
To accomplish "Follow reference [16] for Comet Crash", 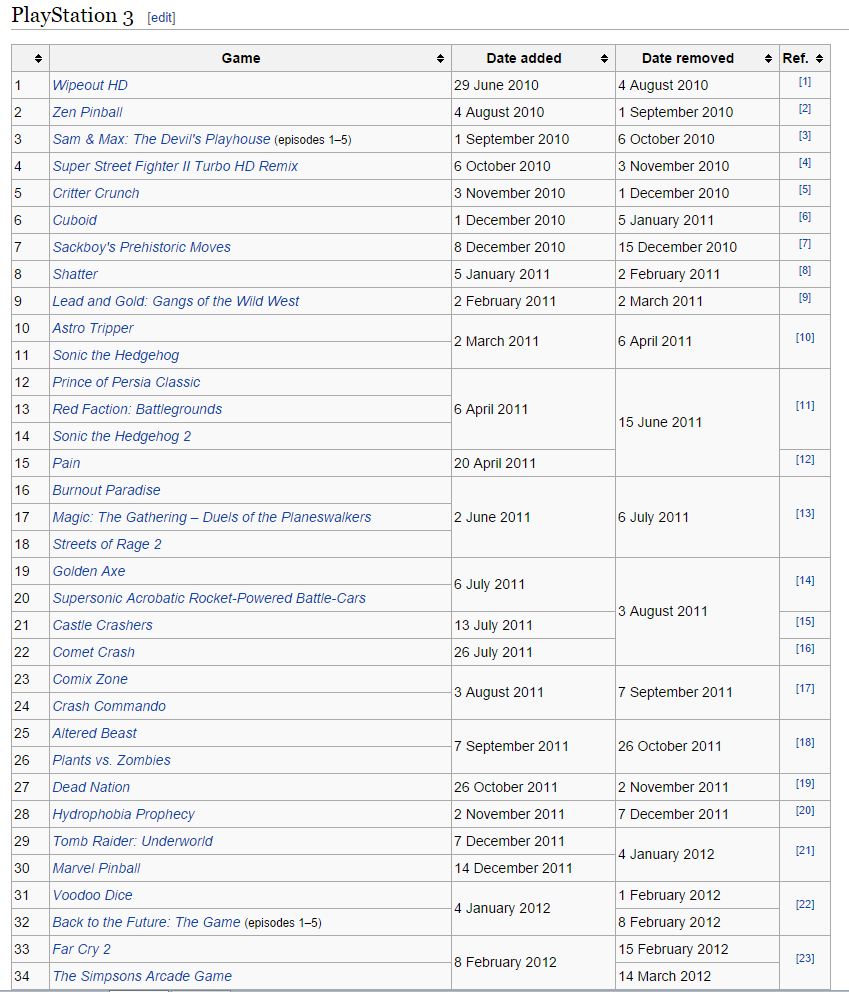I will [x=805, y=648].
